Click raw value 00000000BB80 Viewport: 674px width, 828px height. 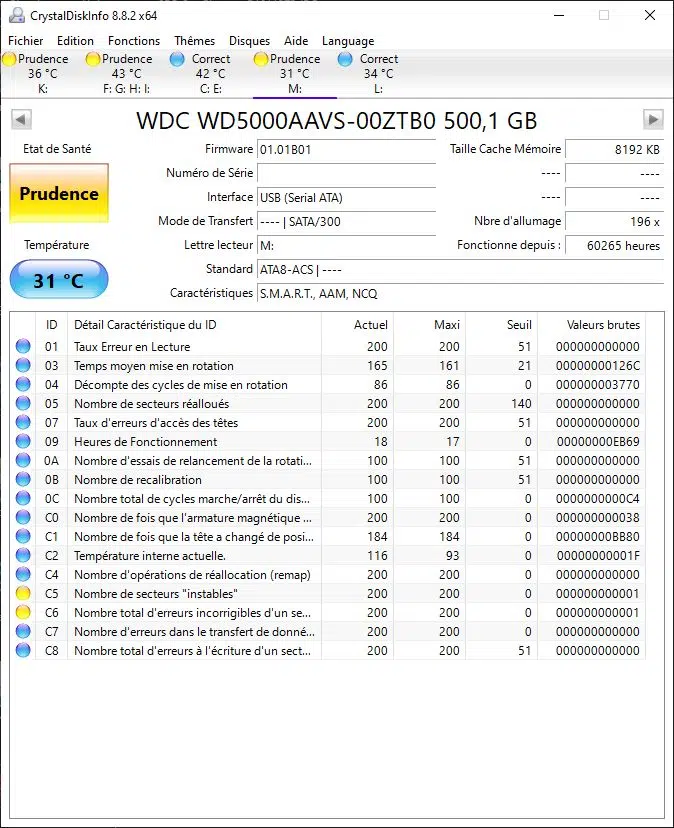point(598,537)
